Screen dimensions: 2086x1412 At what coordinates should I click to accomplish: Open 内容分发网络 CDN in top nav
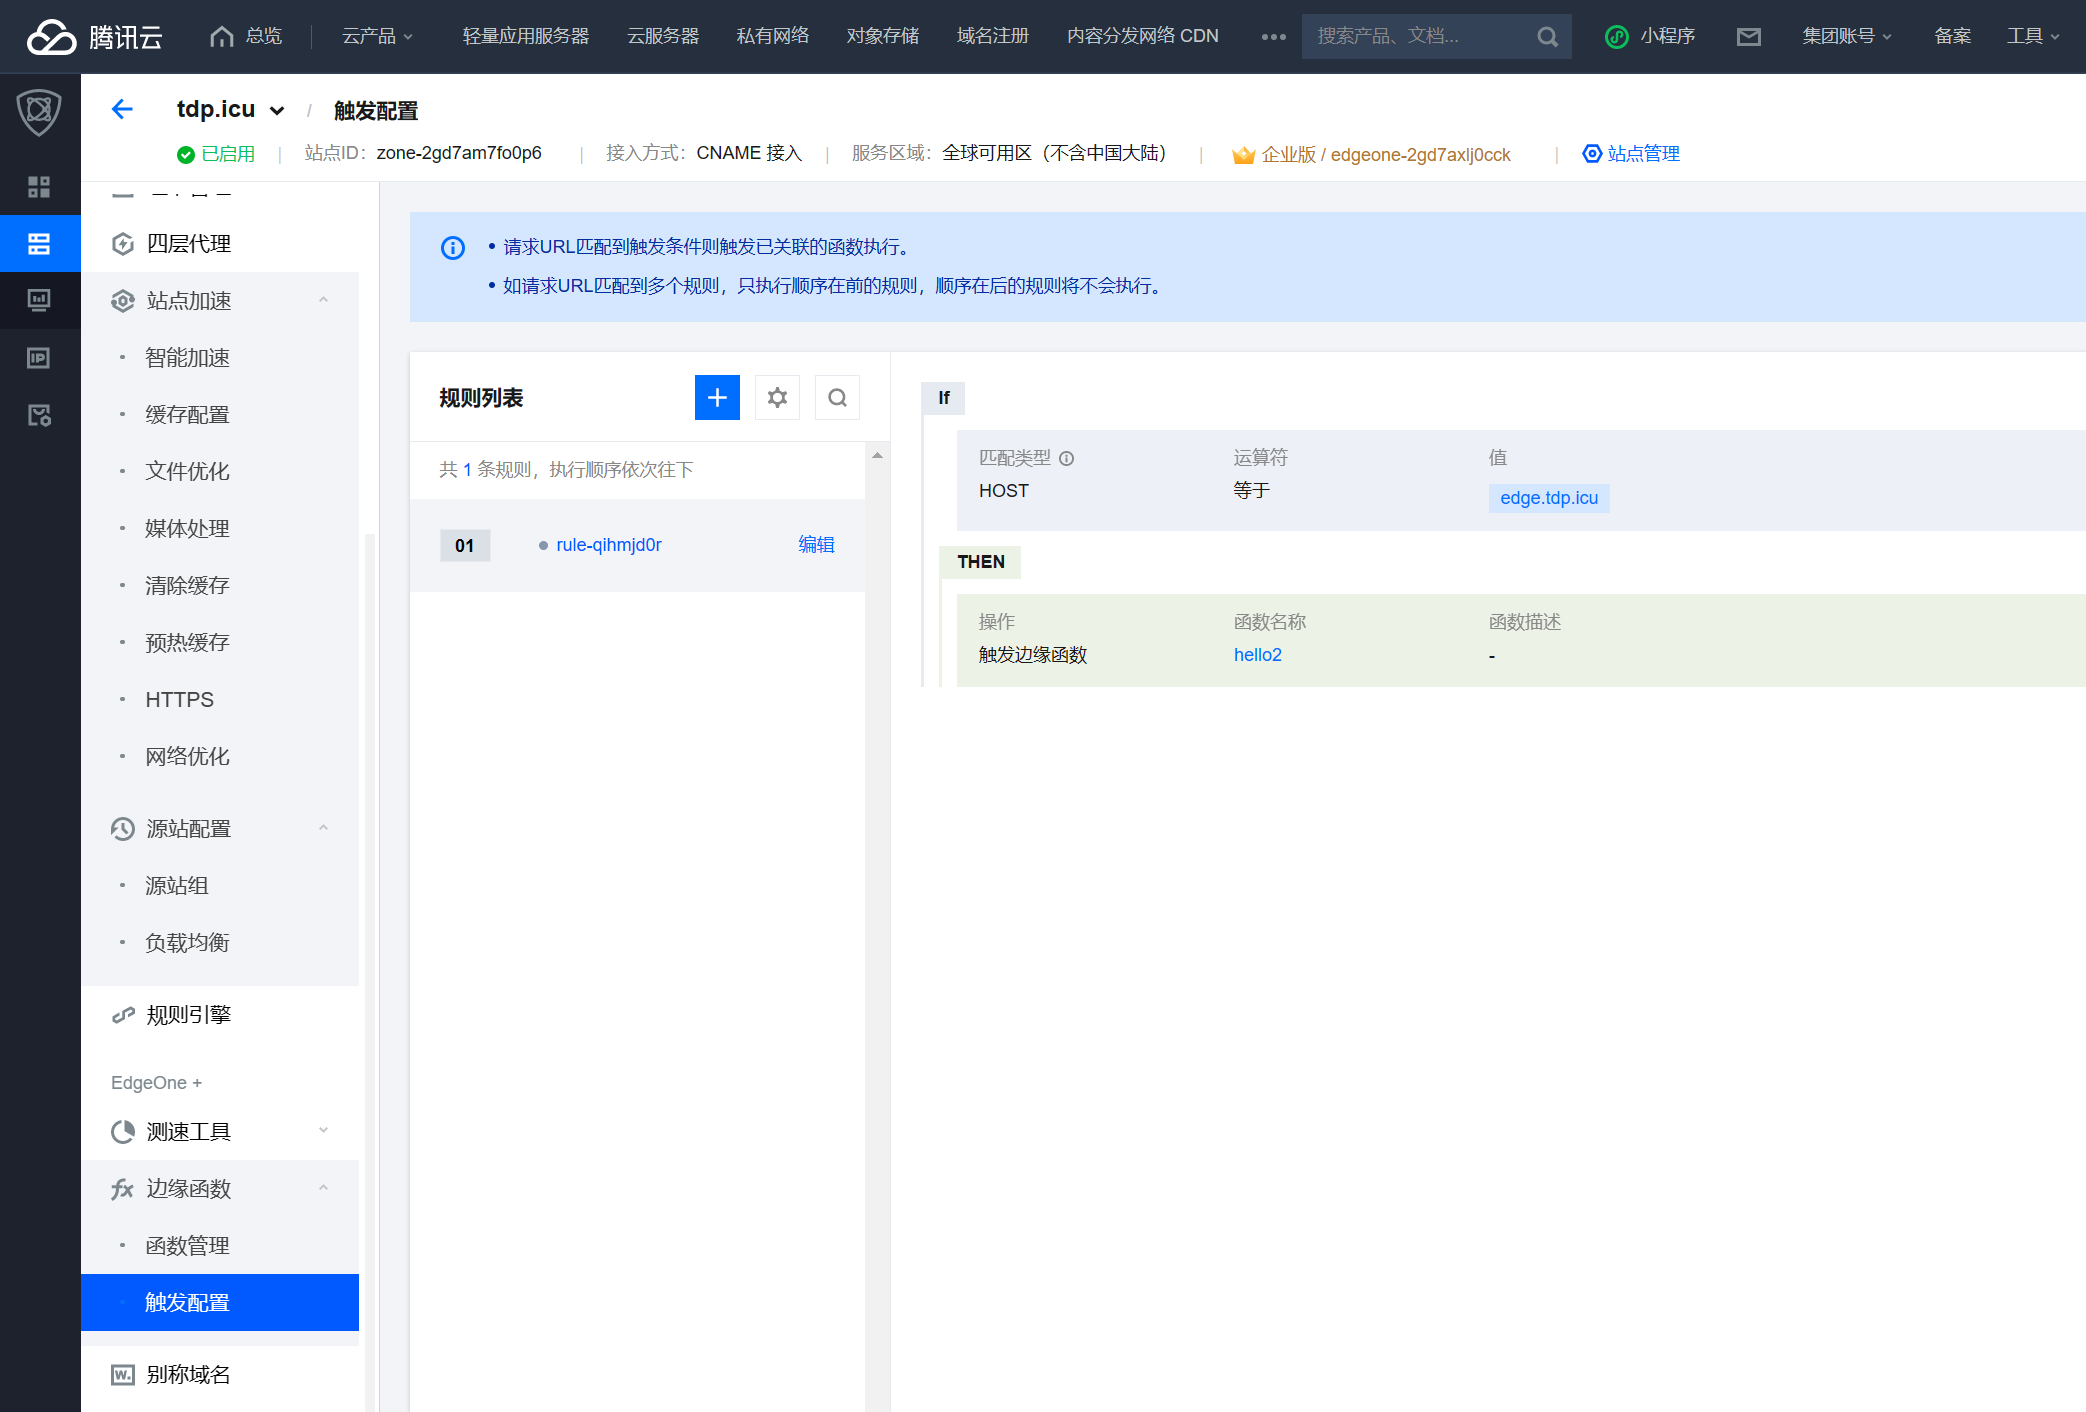[1142, 37]
